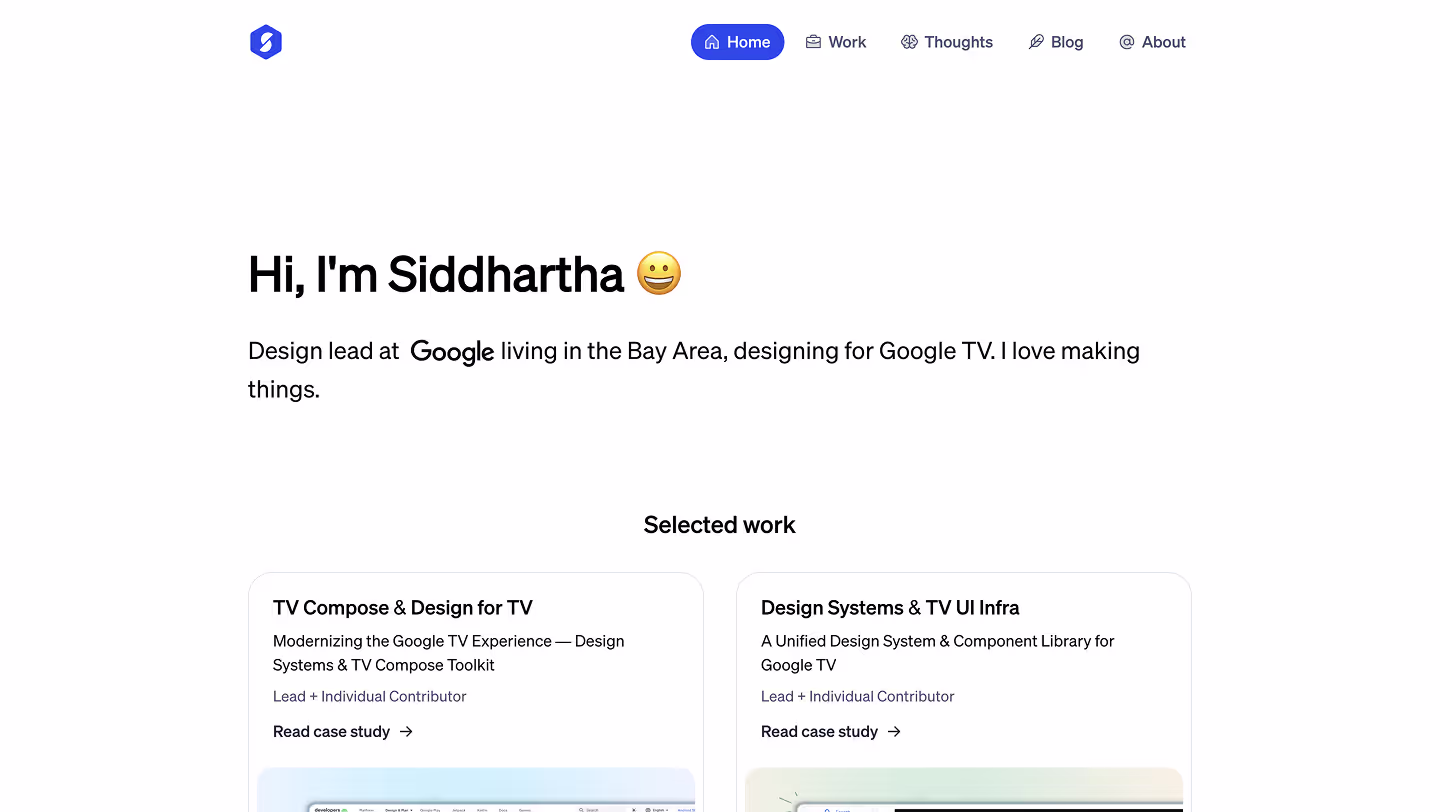
Task: Click the blue S logo in the header
Action: (265, 42)
